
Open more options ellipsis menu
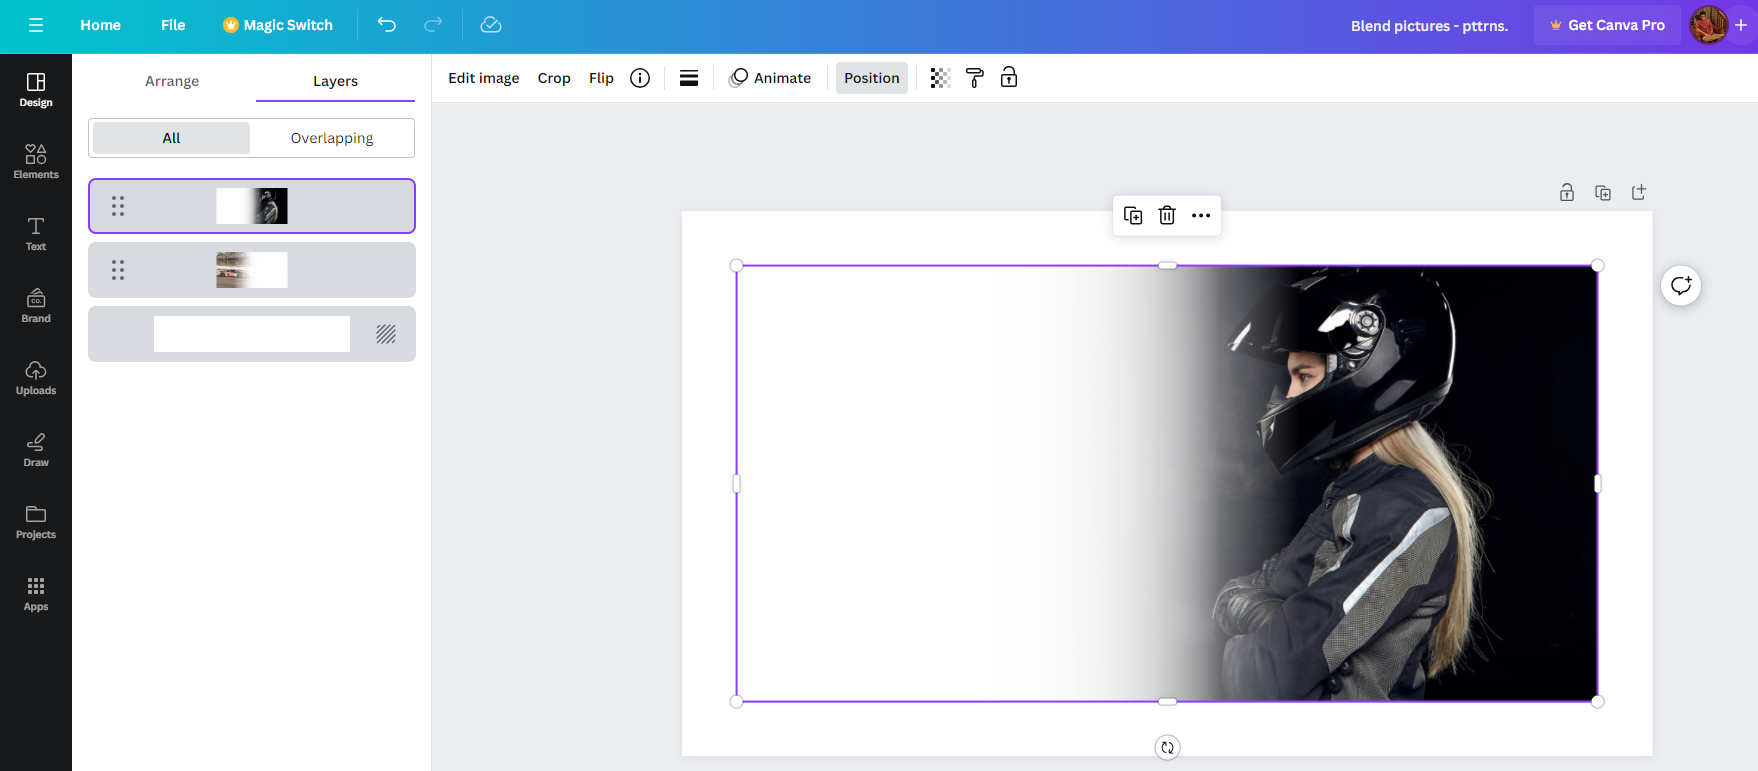click(1201, 215)
